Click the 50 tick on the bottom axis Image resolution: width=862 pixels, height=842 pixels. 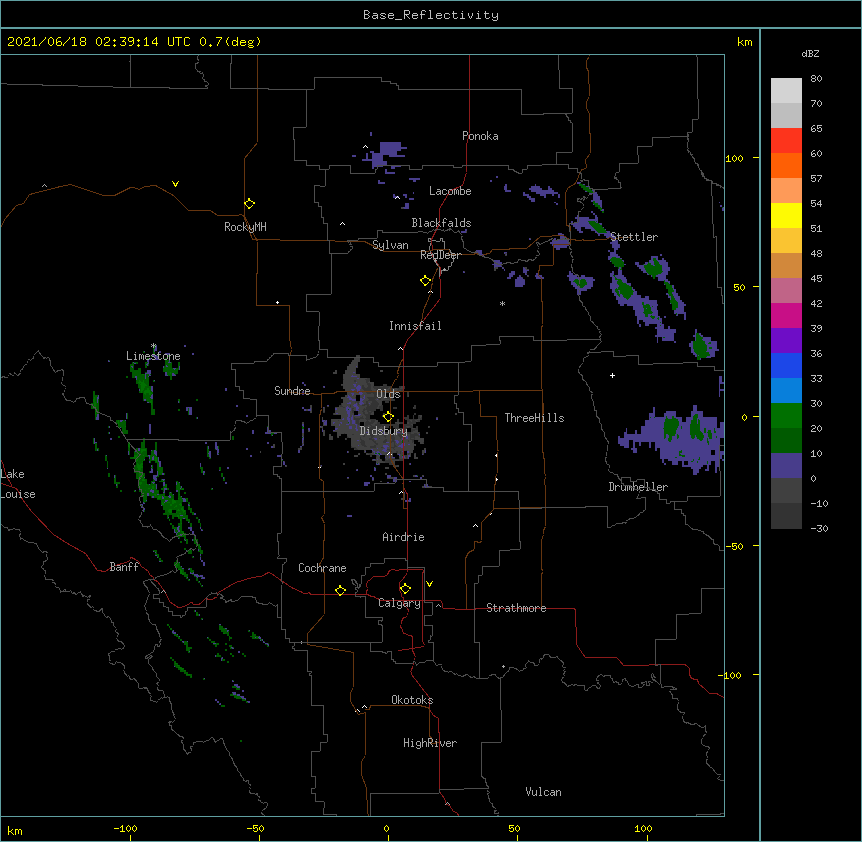(x=514, y=828)
